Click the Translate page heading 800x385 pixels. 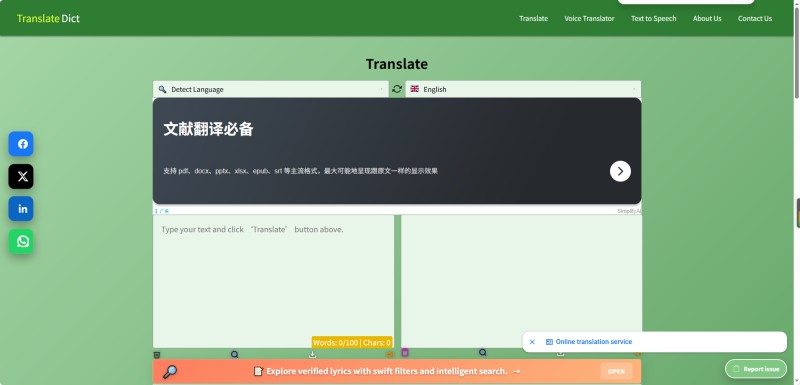click(397, 64)
